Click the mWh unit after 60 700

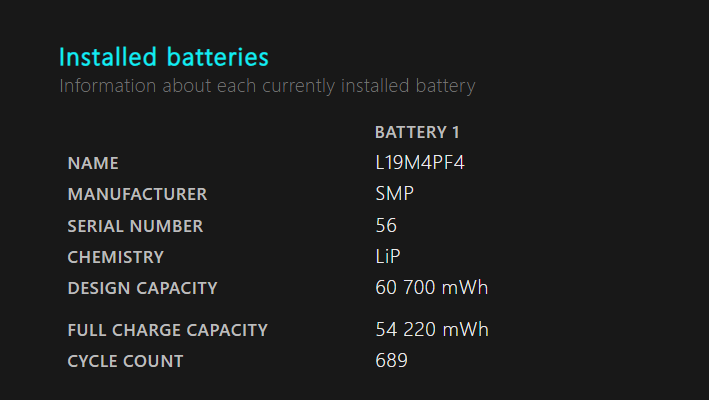tap(467, 288)
